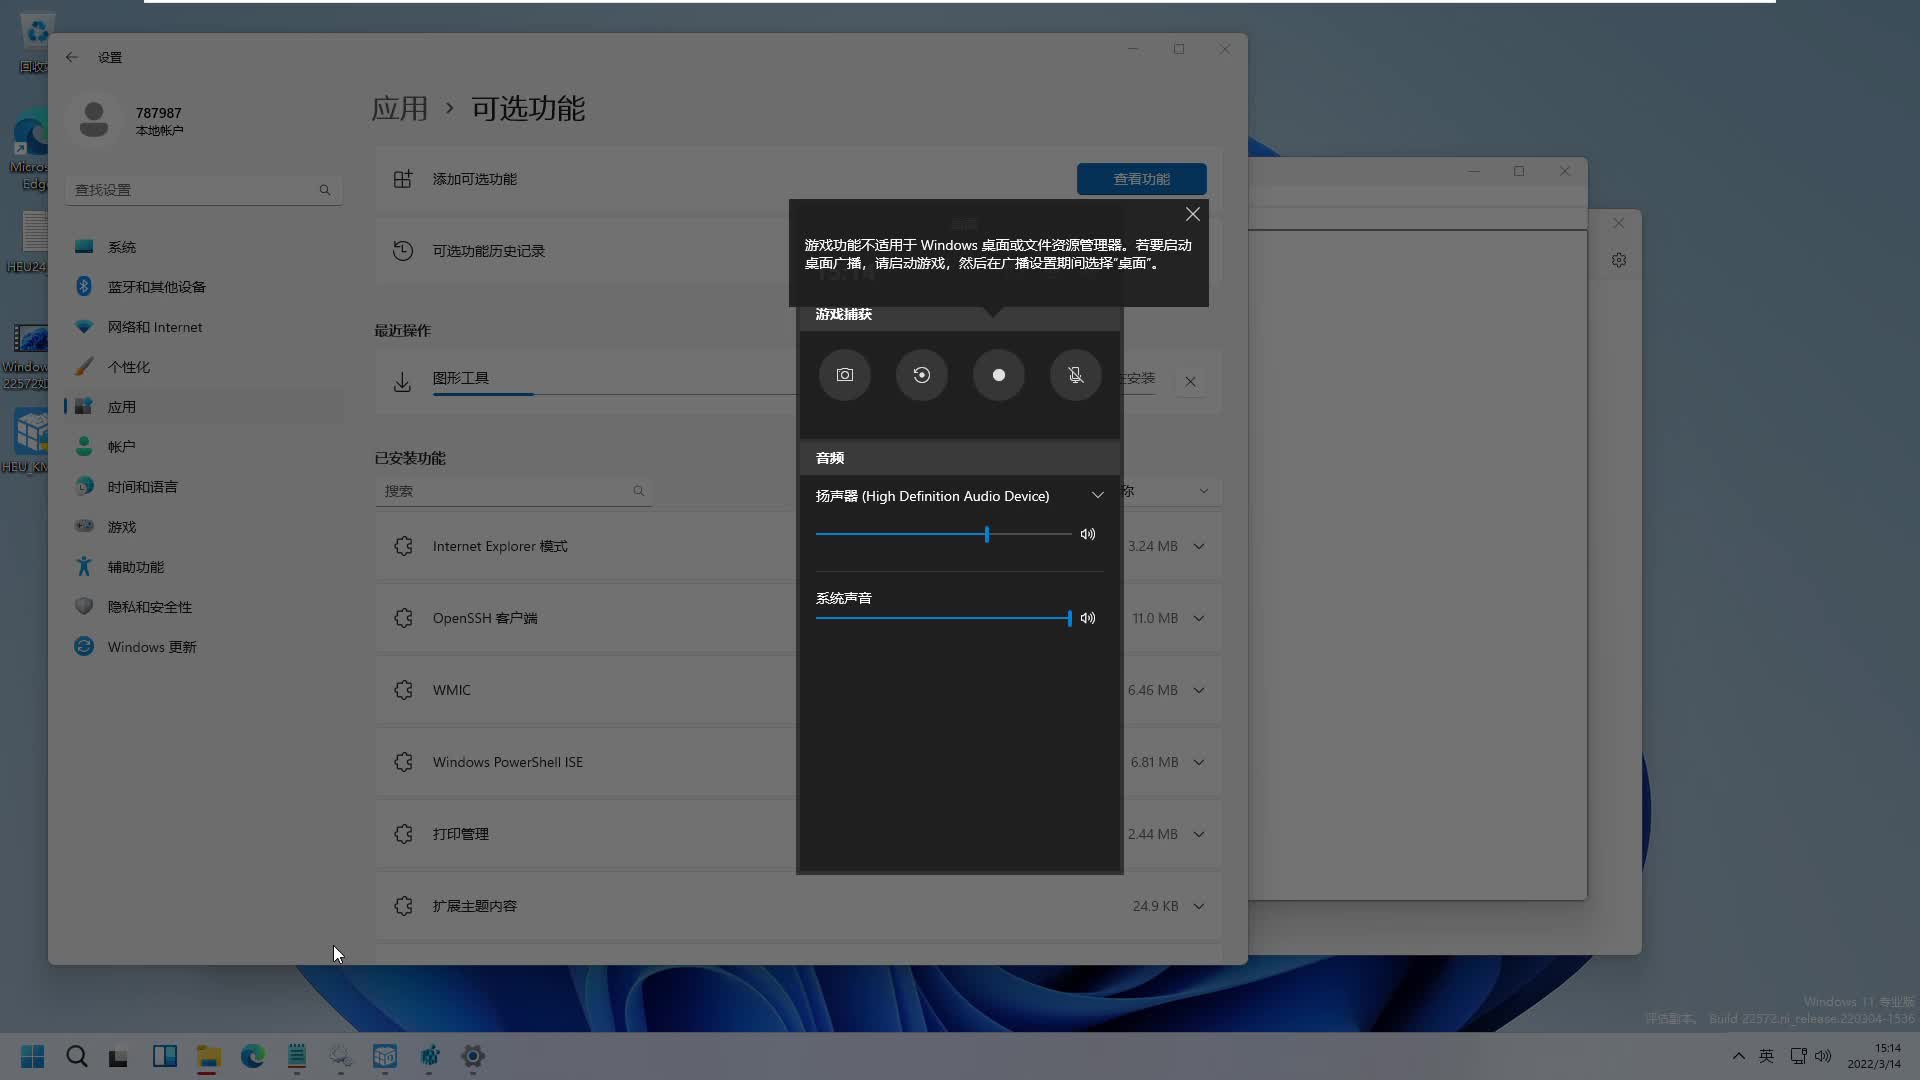Open the settings gear in the right window
This screenshot has width=1920, height=1080.
point(1619,260)
